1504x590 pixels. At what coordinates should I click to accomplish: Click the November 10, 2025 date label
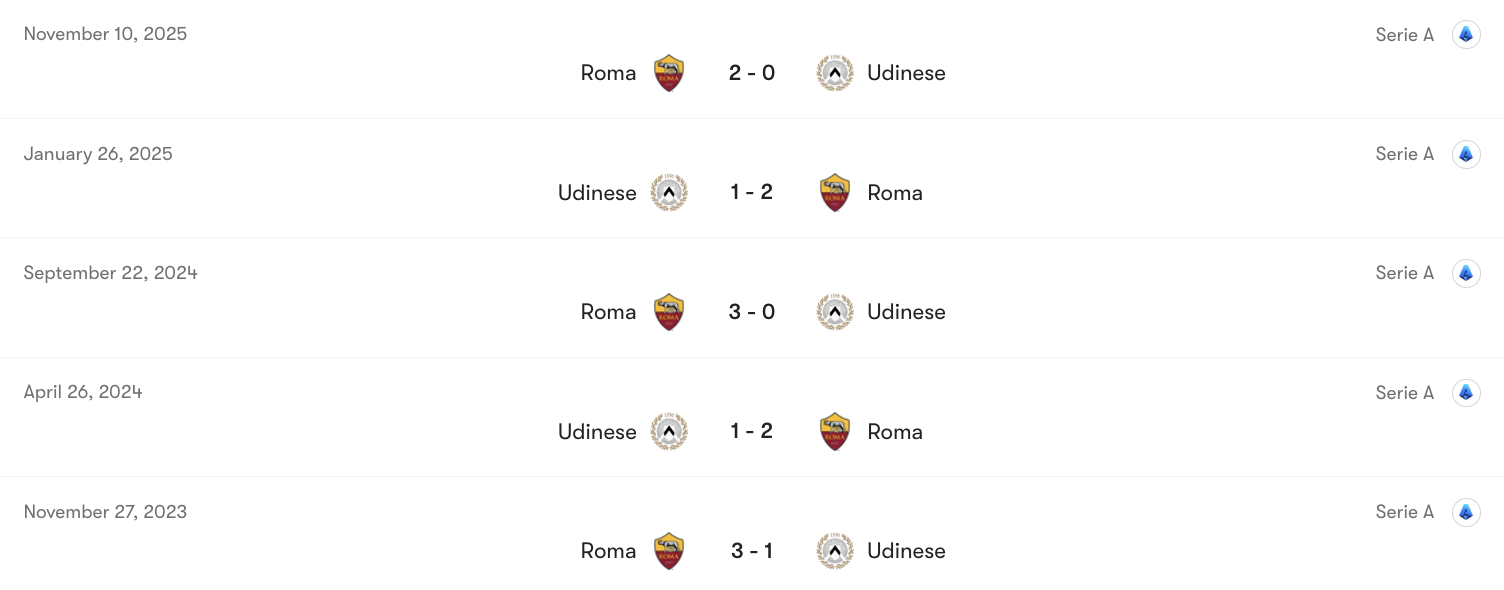(104, 33)
